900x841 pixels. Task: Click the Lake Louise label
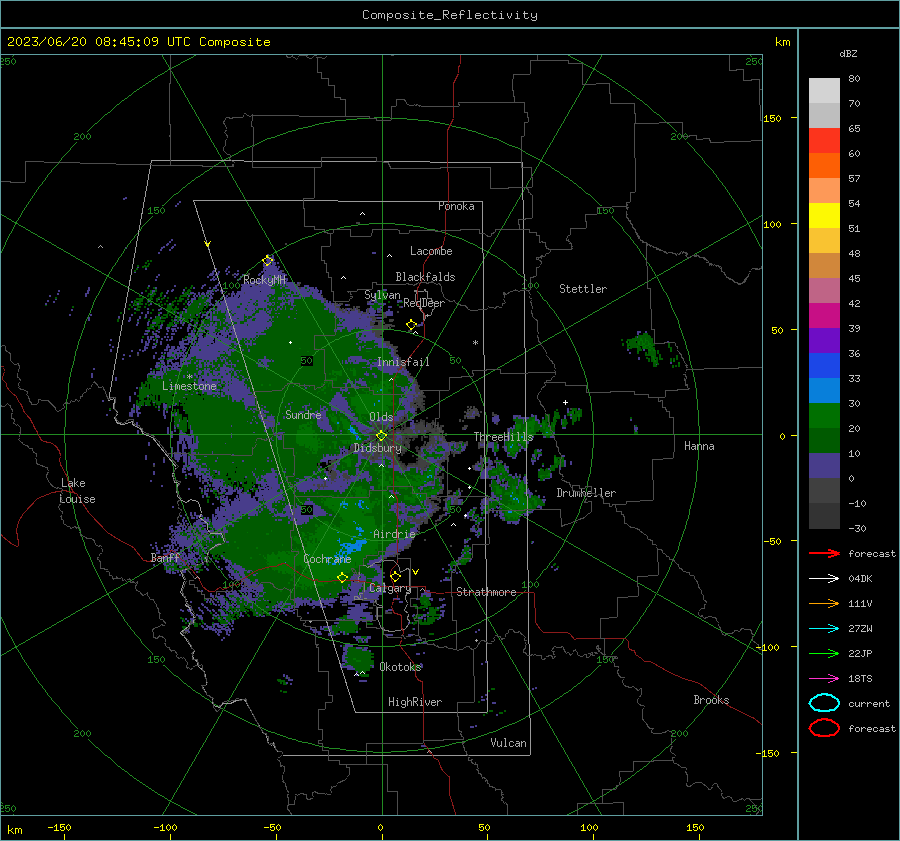point(78,491)
